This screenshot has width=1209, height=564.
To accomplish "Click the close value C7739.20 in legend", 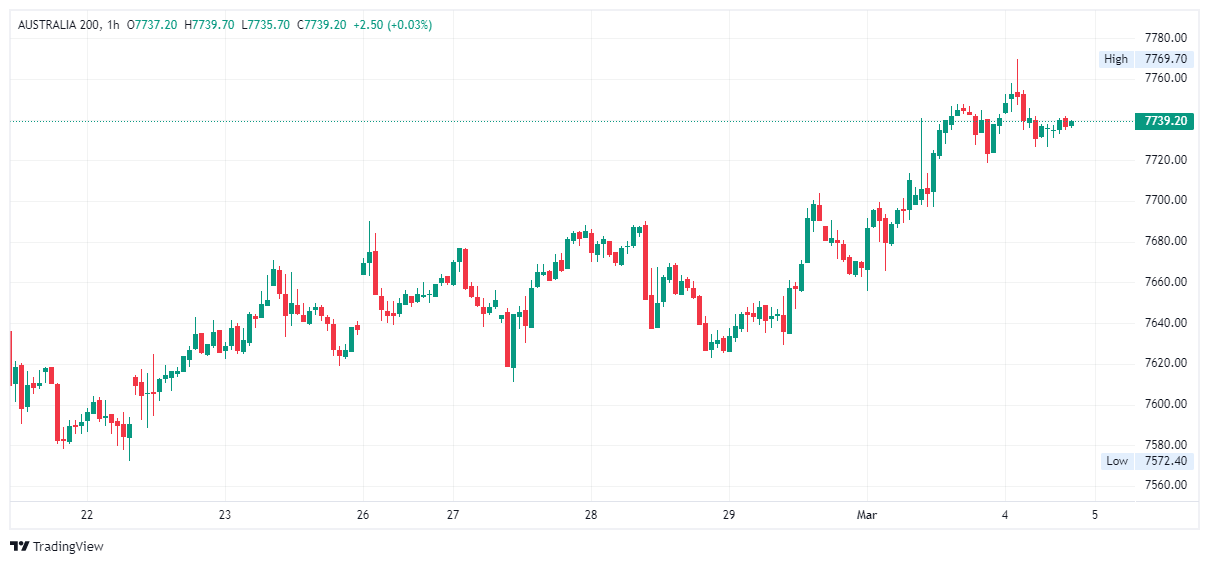I will pyautogui.click(x=322, y=24).
